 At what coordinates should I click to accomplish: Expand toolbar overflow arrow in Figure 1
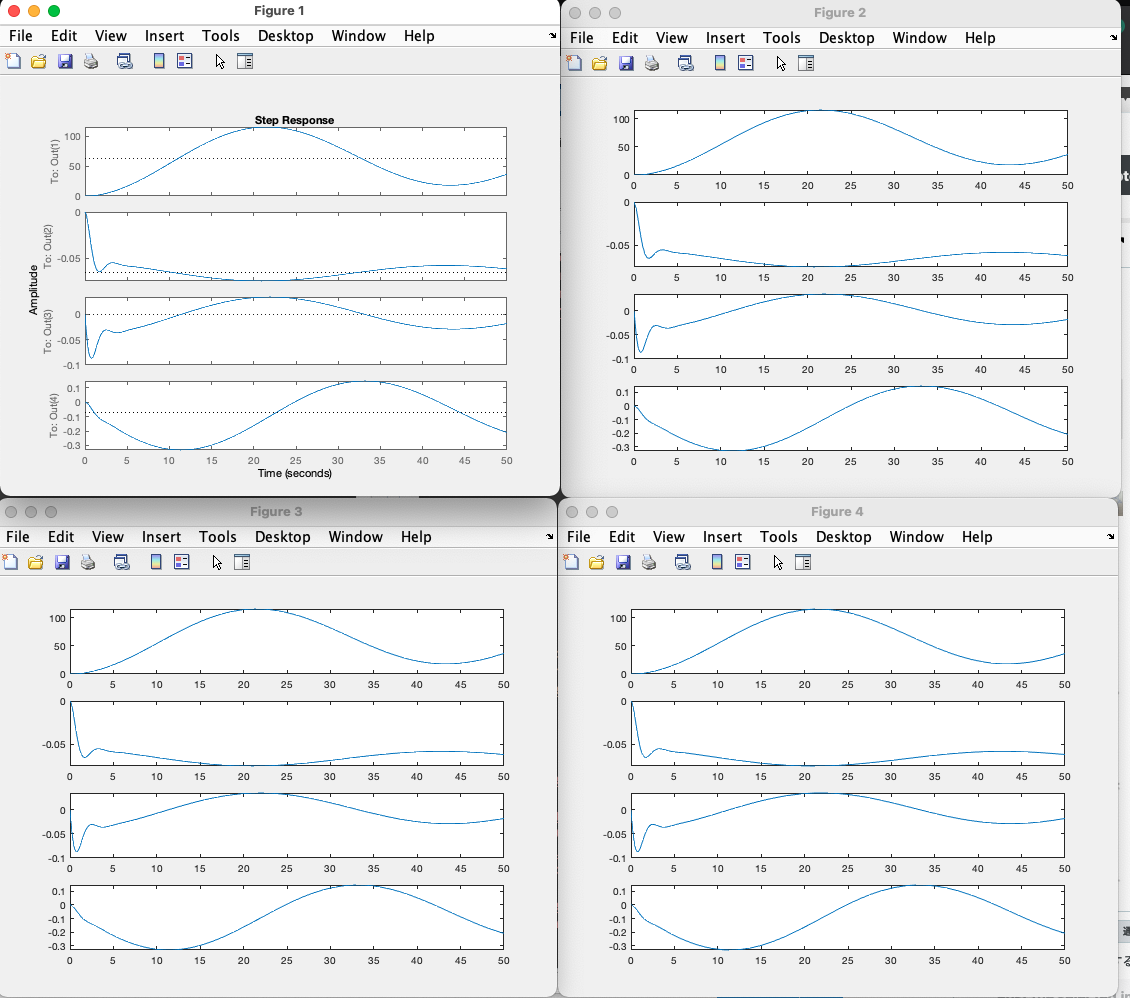(552, 35)
